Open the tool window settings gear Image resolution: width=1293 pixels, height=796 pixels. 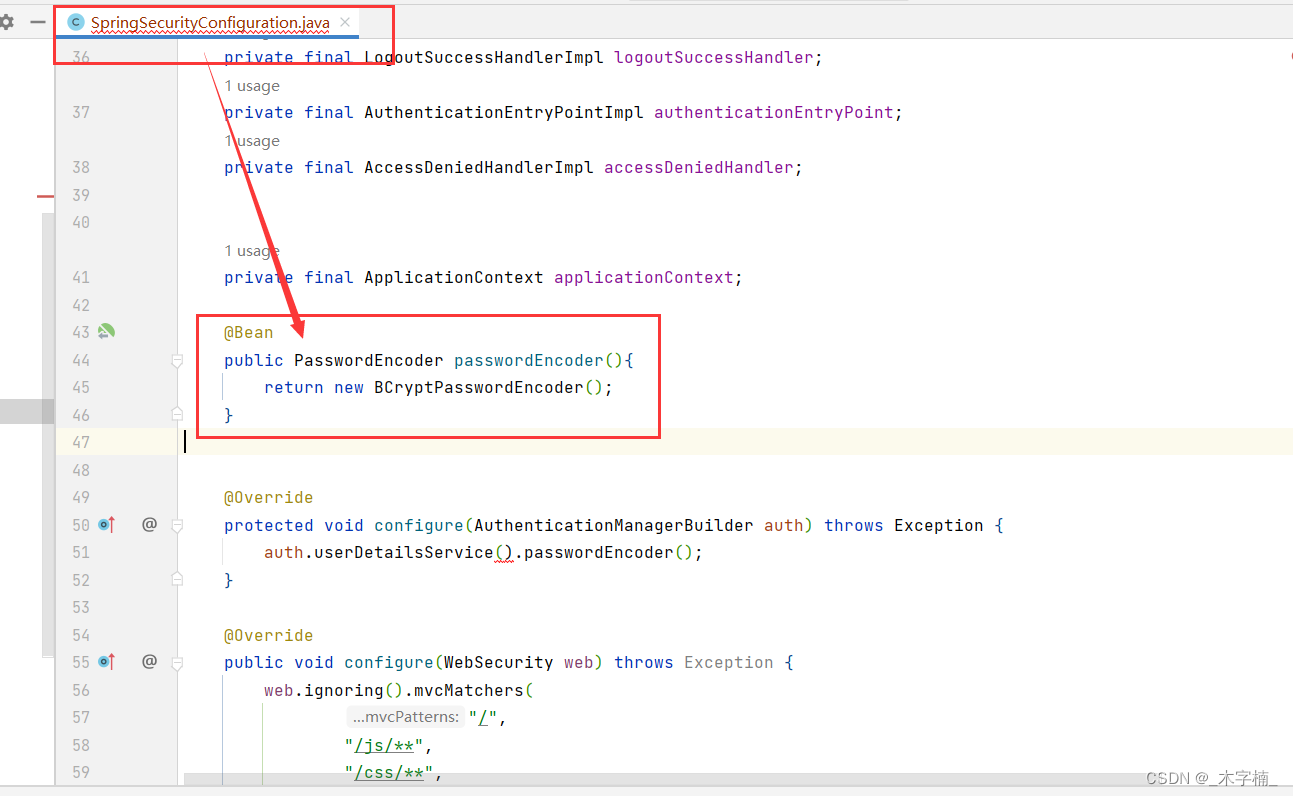click(7, 21)
